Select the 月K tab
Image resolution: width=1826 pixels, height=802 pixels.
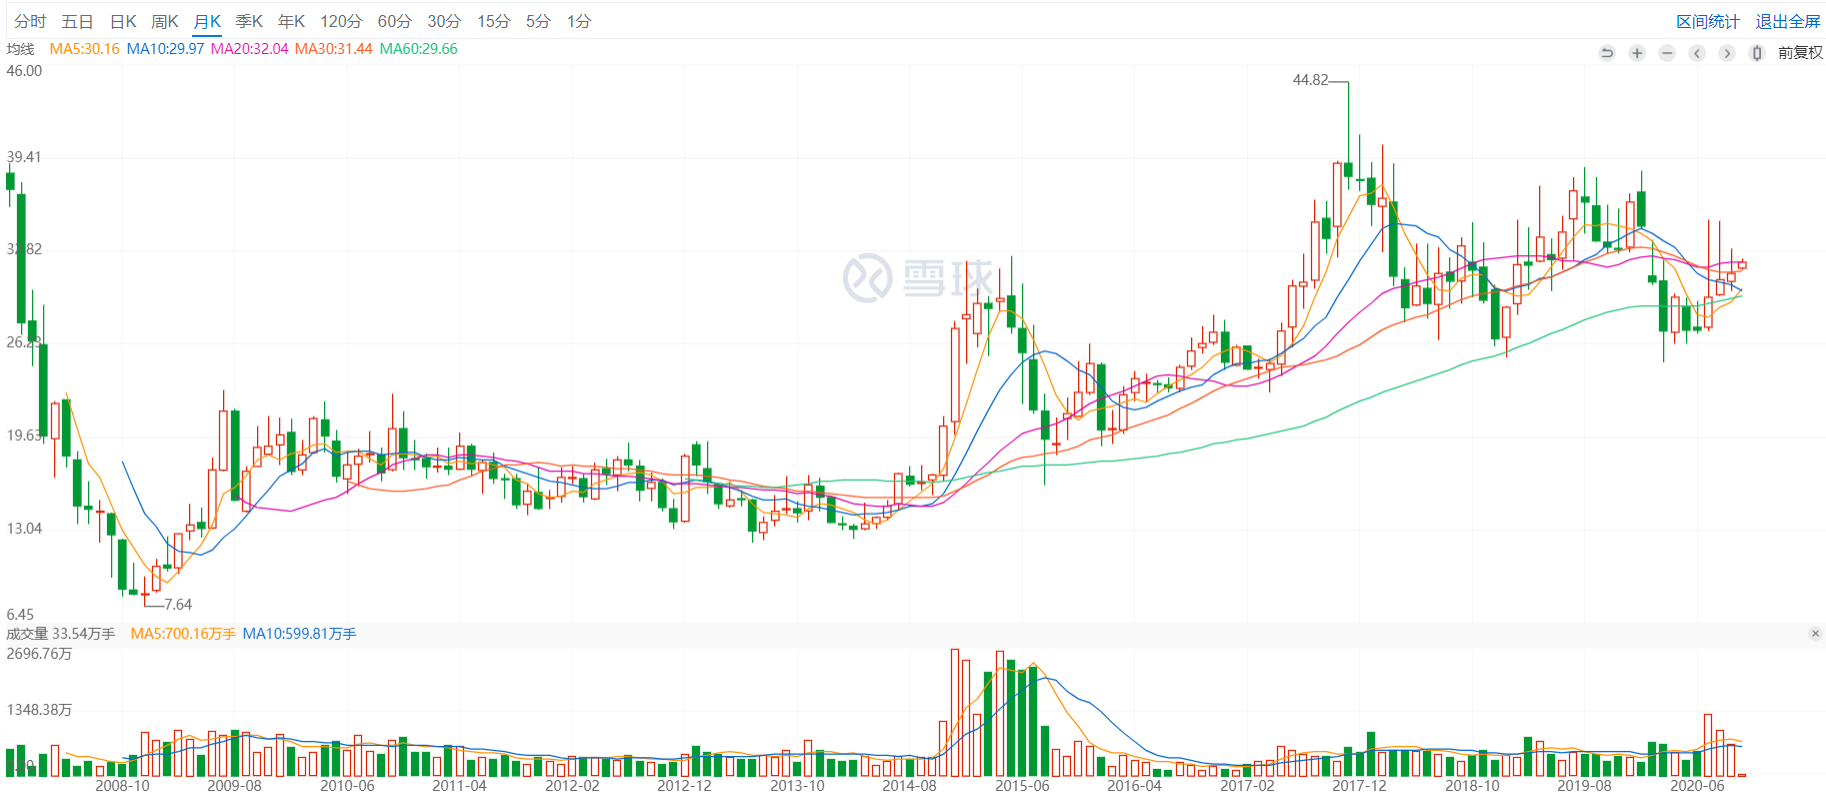pyautogui.click(x=207, y=21)
